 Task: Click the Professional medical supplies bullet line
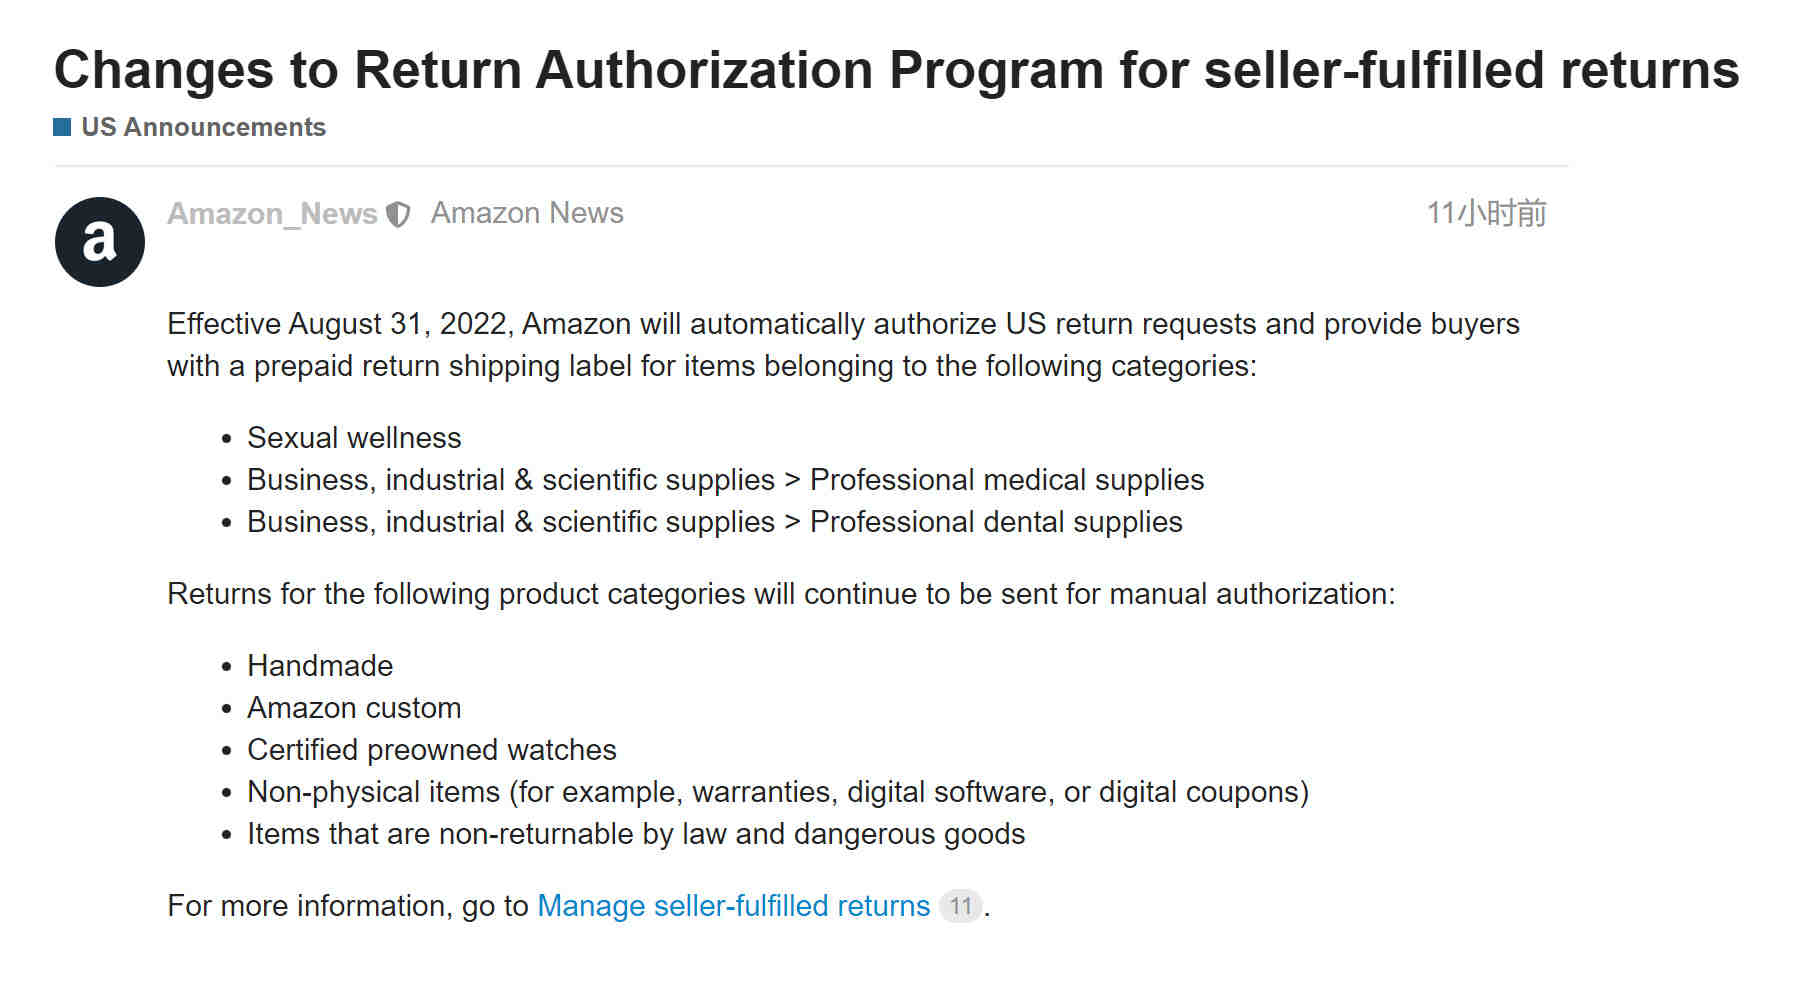pyautogui.click(x=726, y=480)
